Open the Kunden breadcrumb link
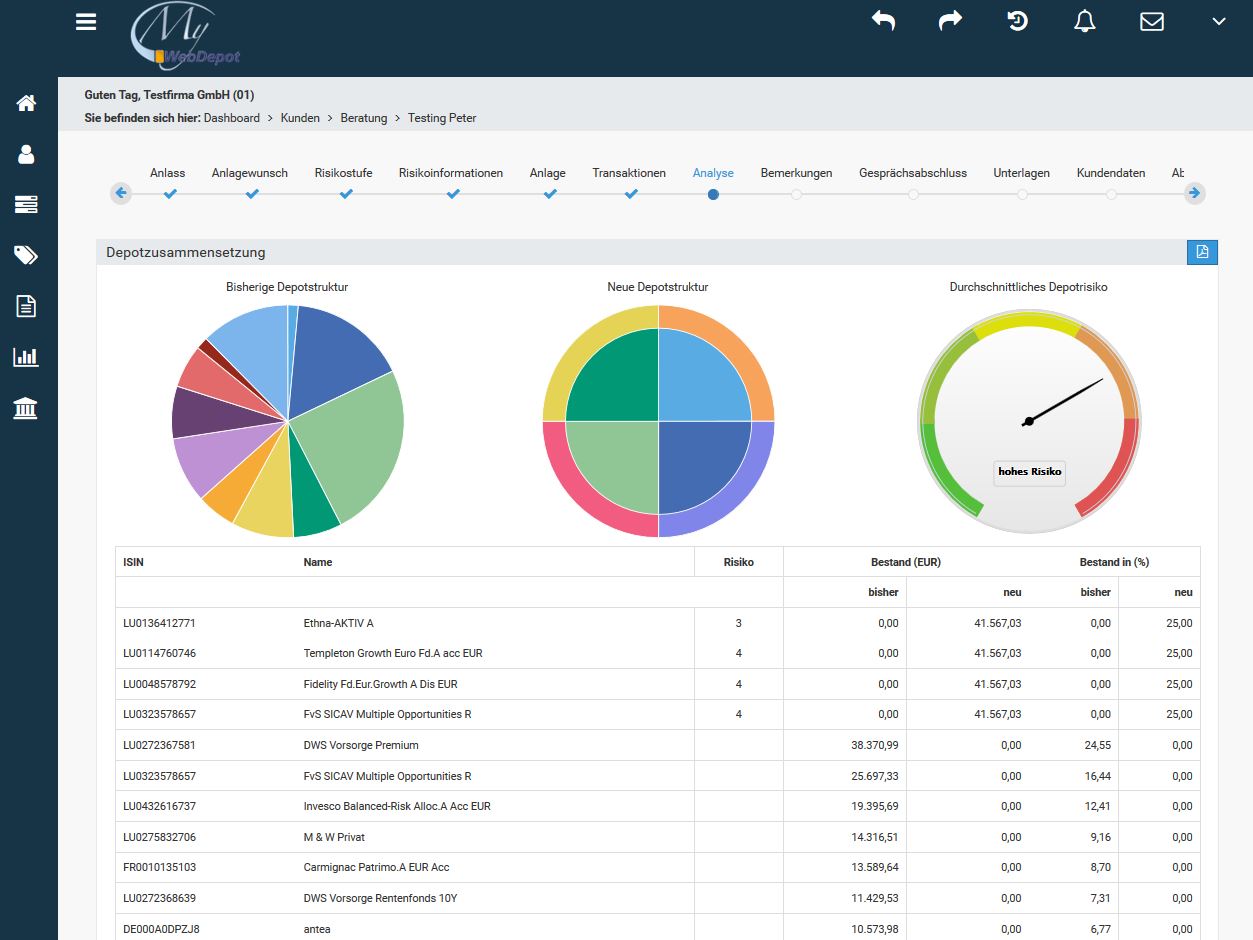1253x940 pixels. pyautogui.click(x=300, y=118)
